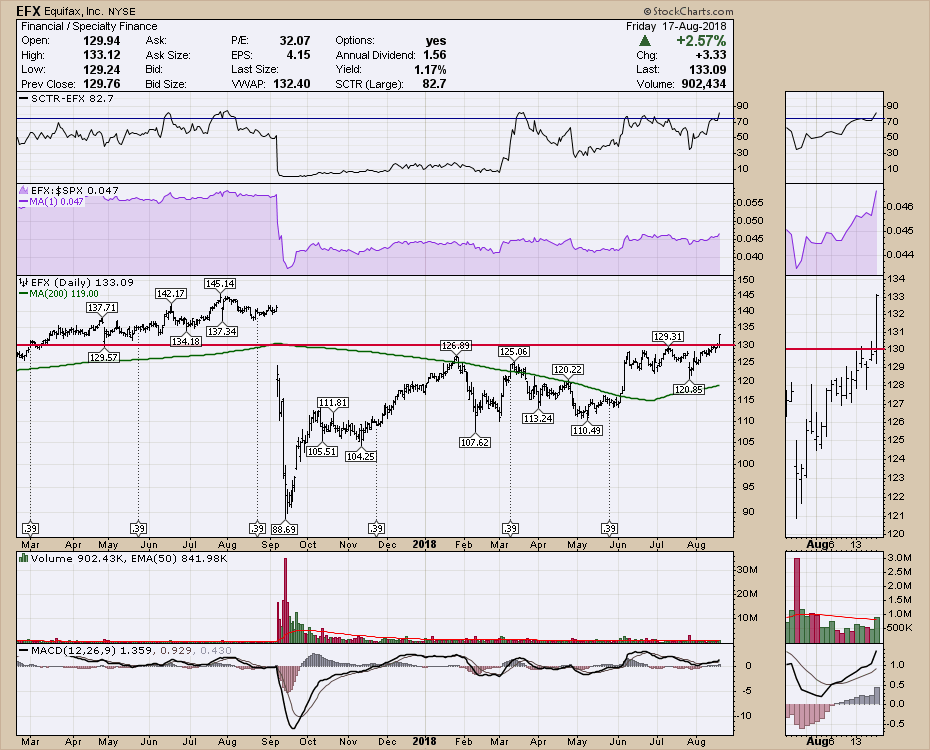The height and width of the screenshot is (750, 930).
Task: Click the P/E value 32.07
Action: tap(295, 41)
